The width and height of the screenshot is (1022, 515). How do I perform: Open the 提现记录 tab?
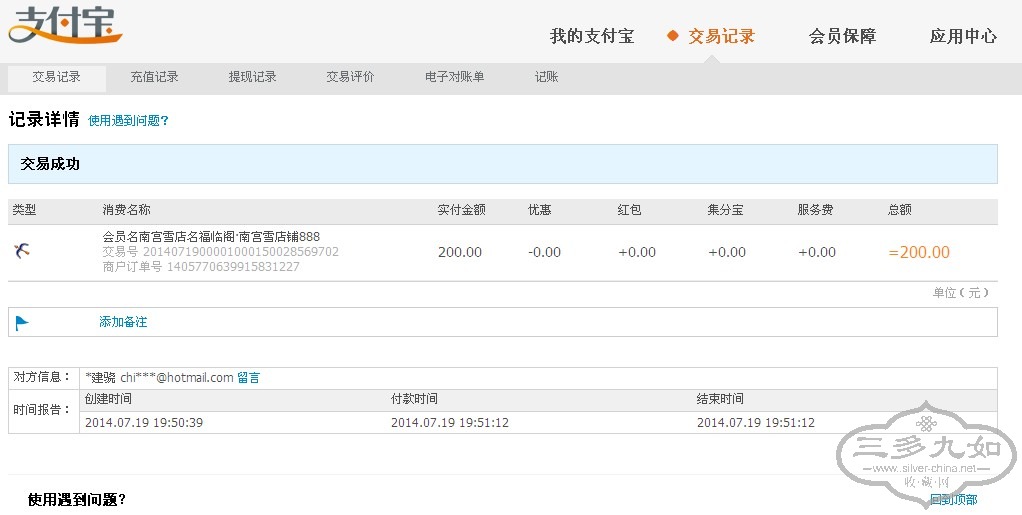pos(252,77)
